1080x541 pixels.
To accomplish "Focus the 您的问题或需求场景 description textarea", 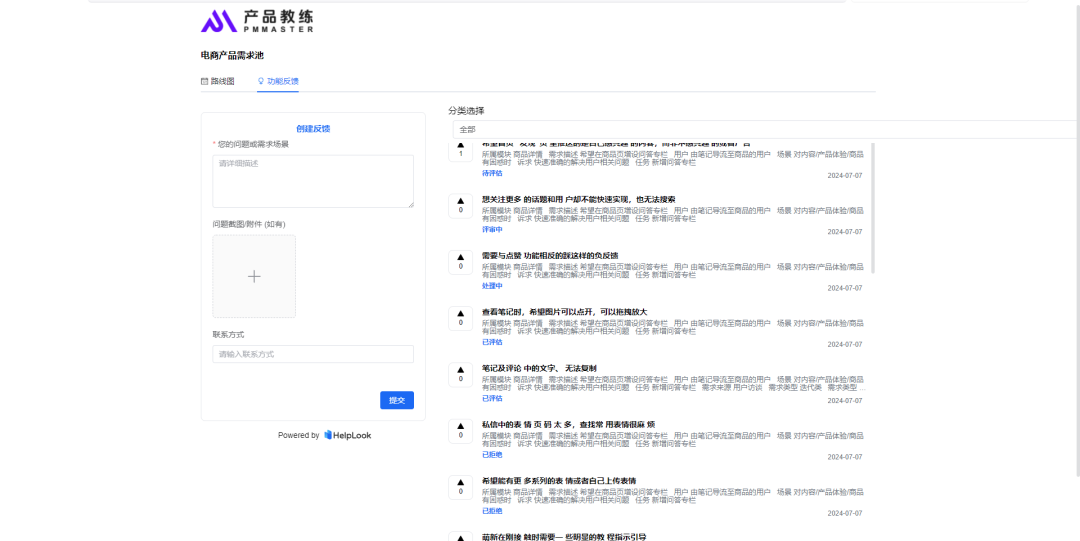I will (313, 181).
